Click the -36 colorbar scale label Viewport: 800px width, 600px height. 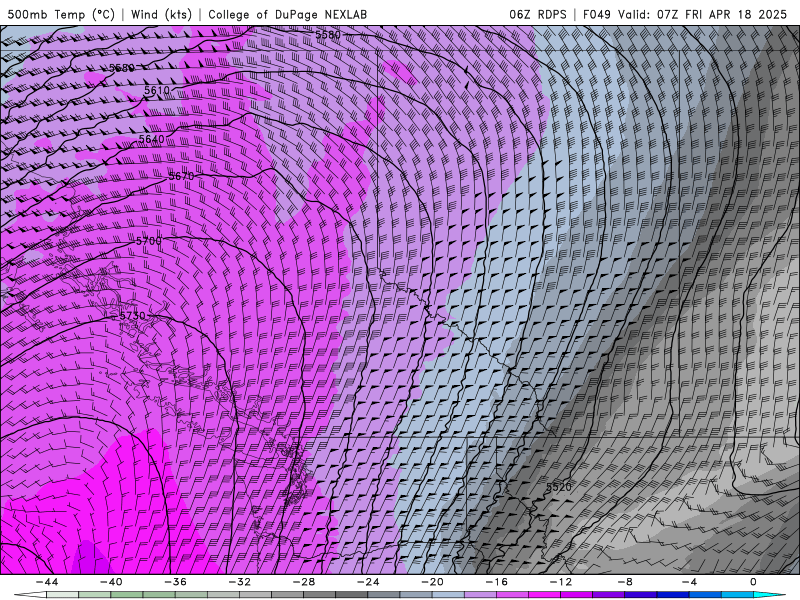[176, 582]
